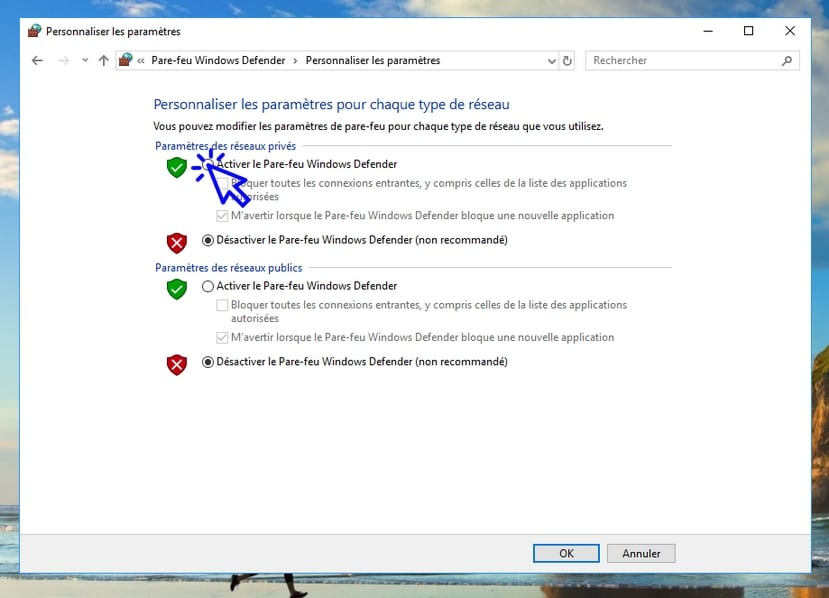
Task: Click the forward navigation arrow
Action: 63,61
